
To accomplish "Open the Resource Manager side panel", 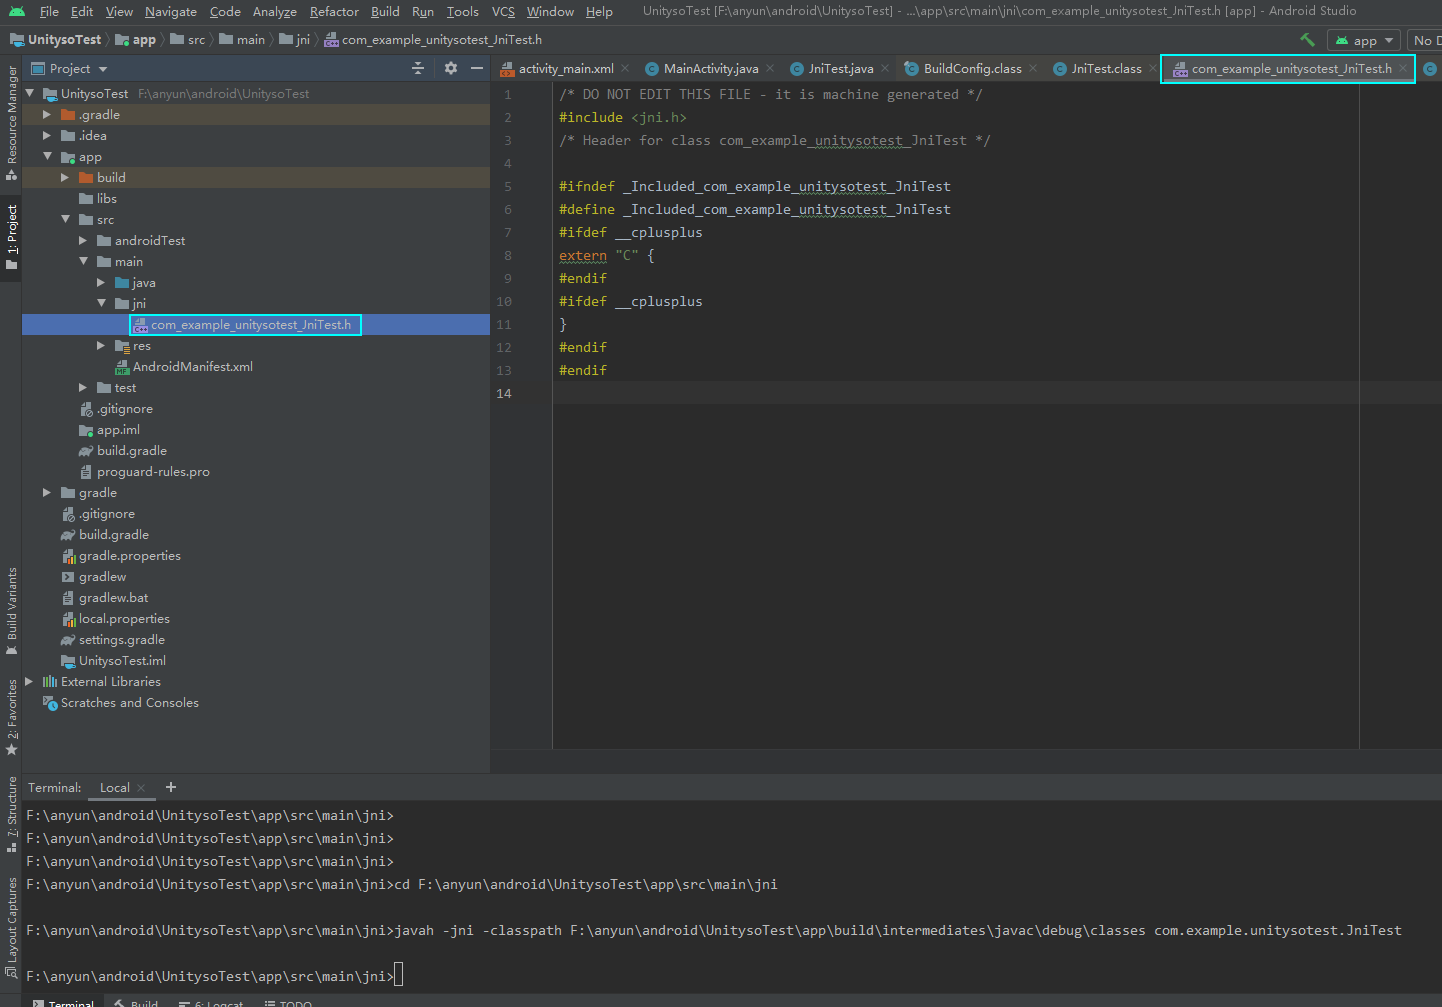I will 11,122.
